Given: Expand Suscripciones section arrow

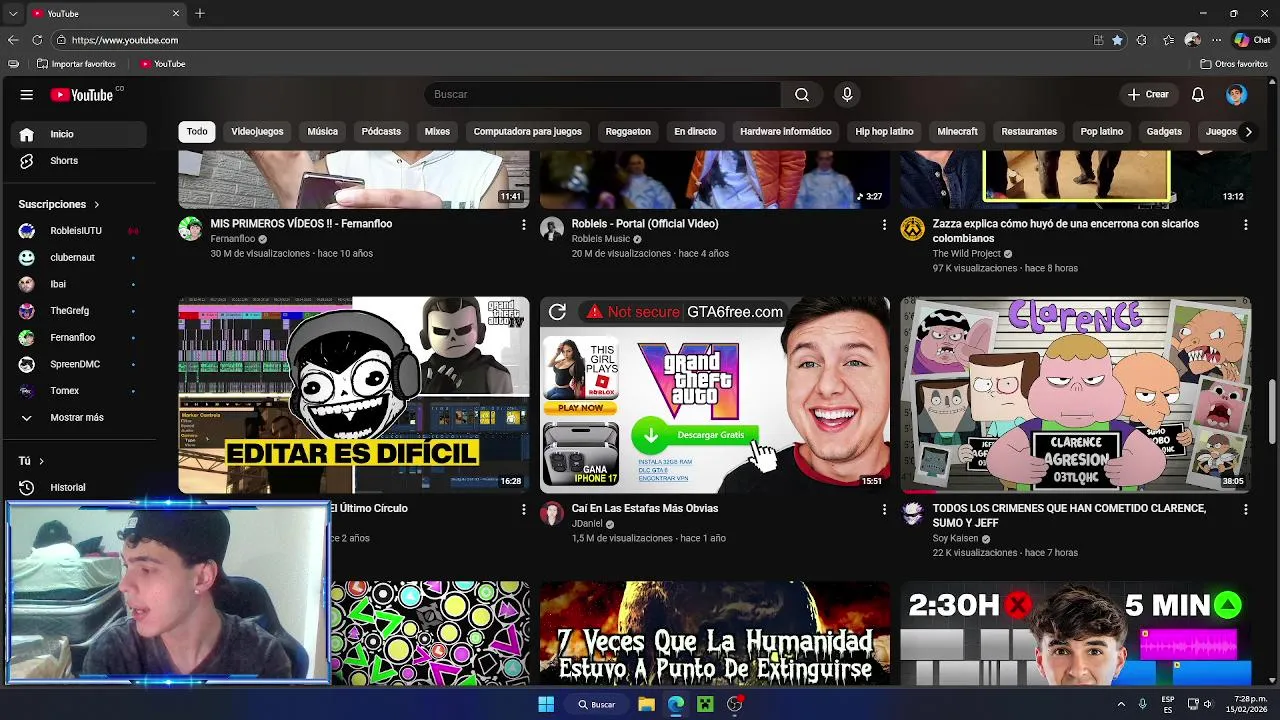Looking at the screenshot, I should [x=97, y=205].
